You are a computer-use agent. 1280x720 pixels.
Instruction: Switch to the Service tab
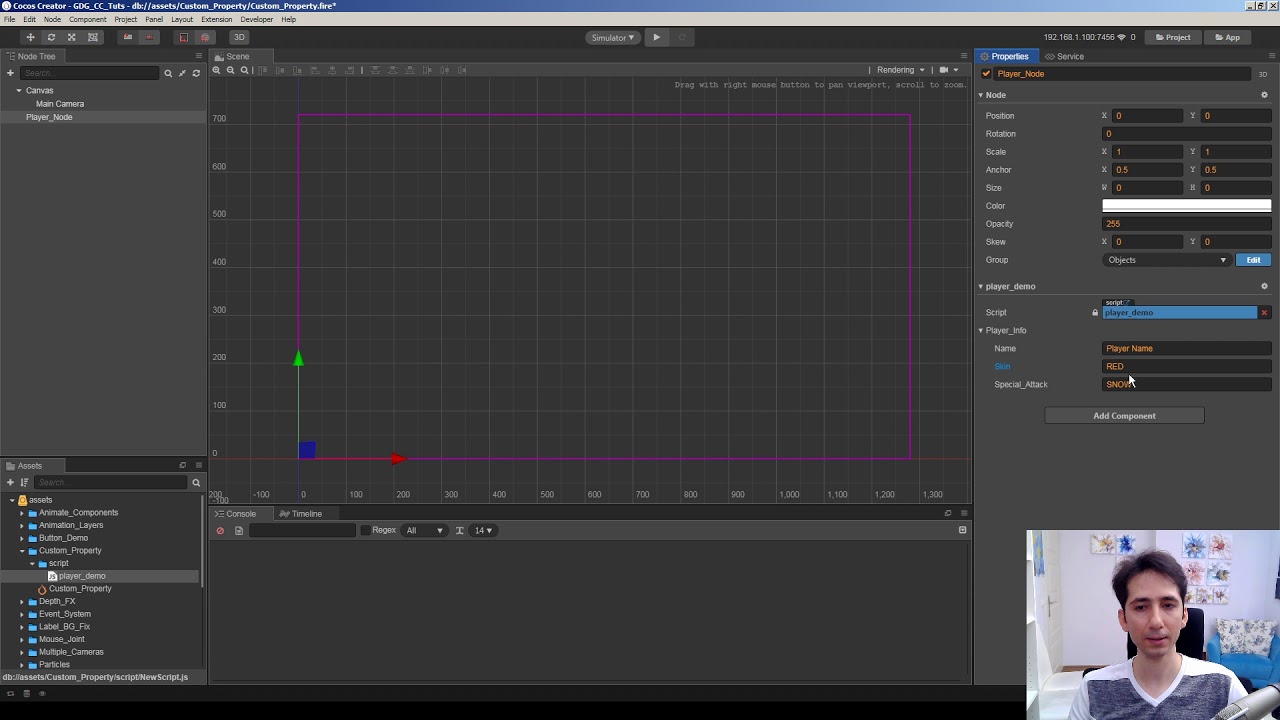click(1064, 56)
